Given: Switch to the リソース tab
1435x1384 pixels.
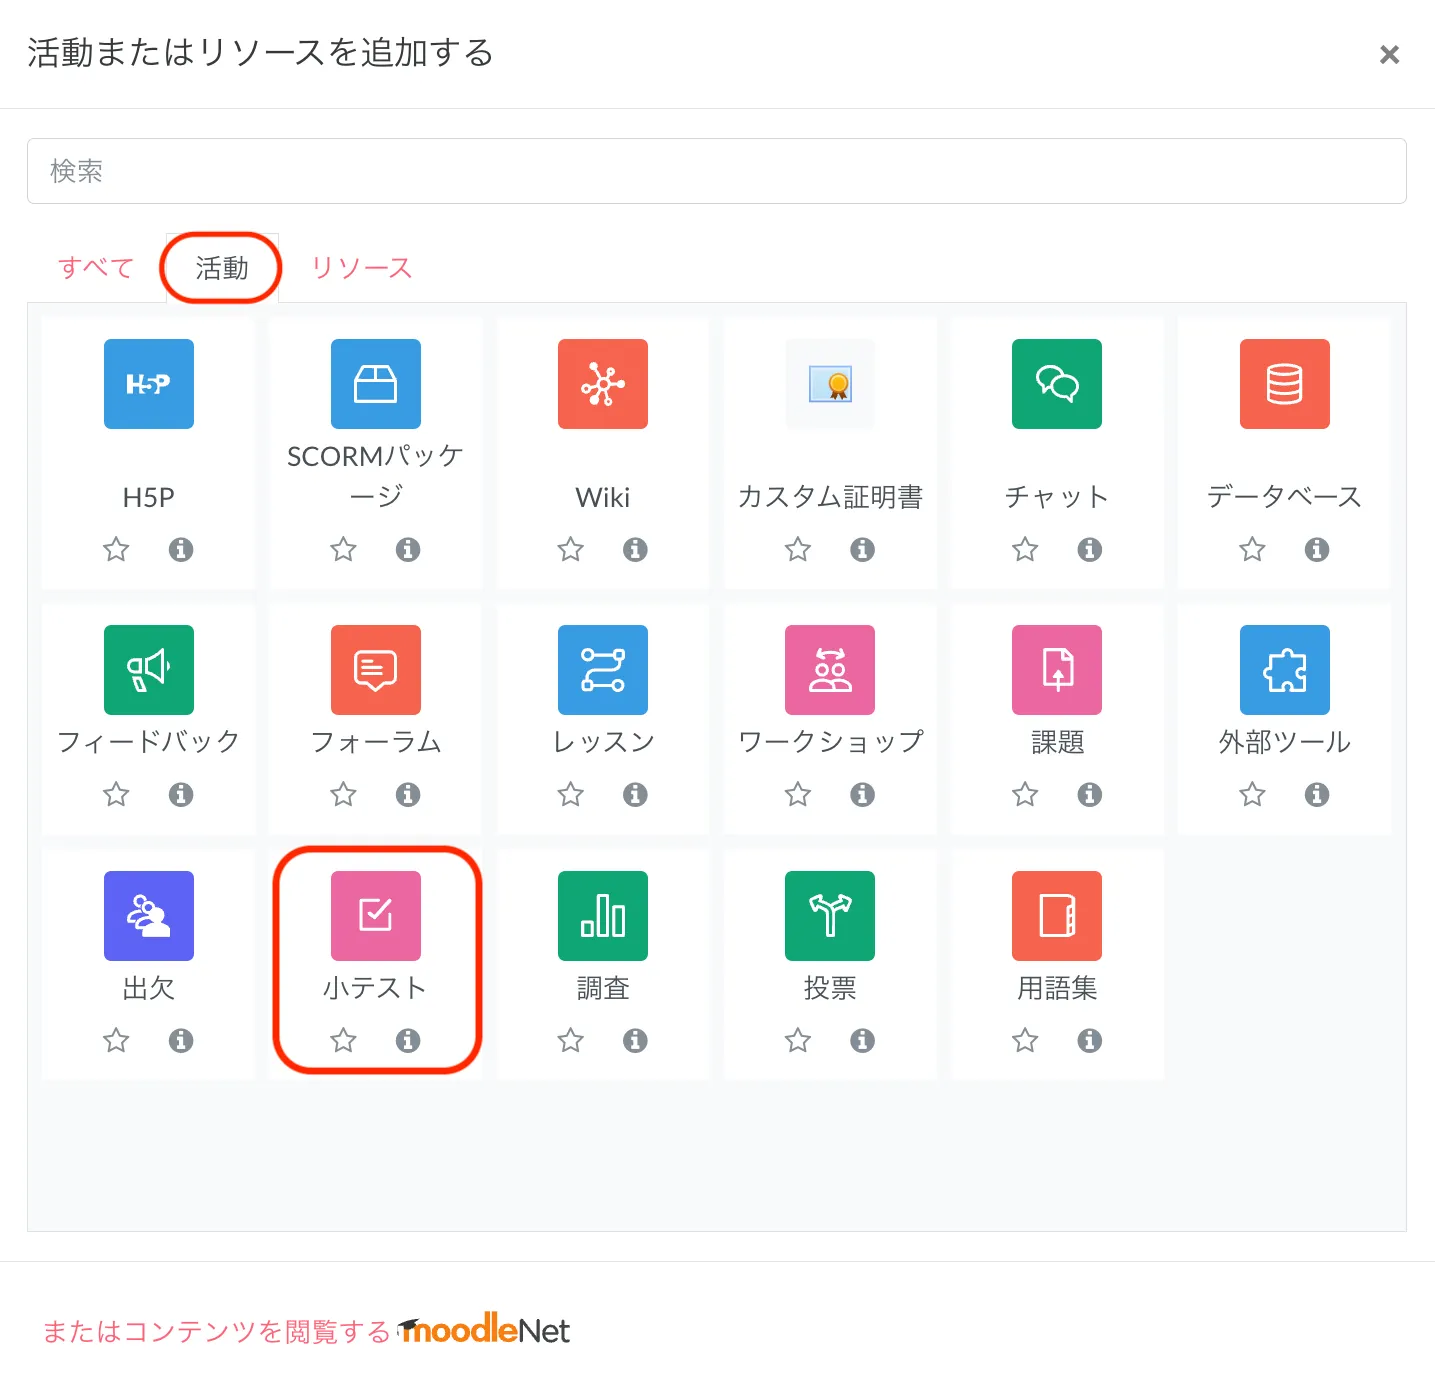Looking at the screenshot, I should click(361, 268).
